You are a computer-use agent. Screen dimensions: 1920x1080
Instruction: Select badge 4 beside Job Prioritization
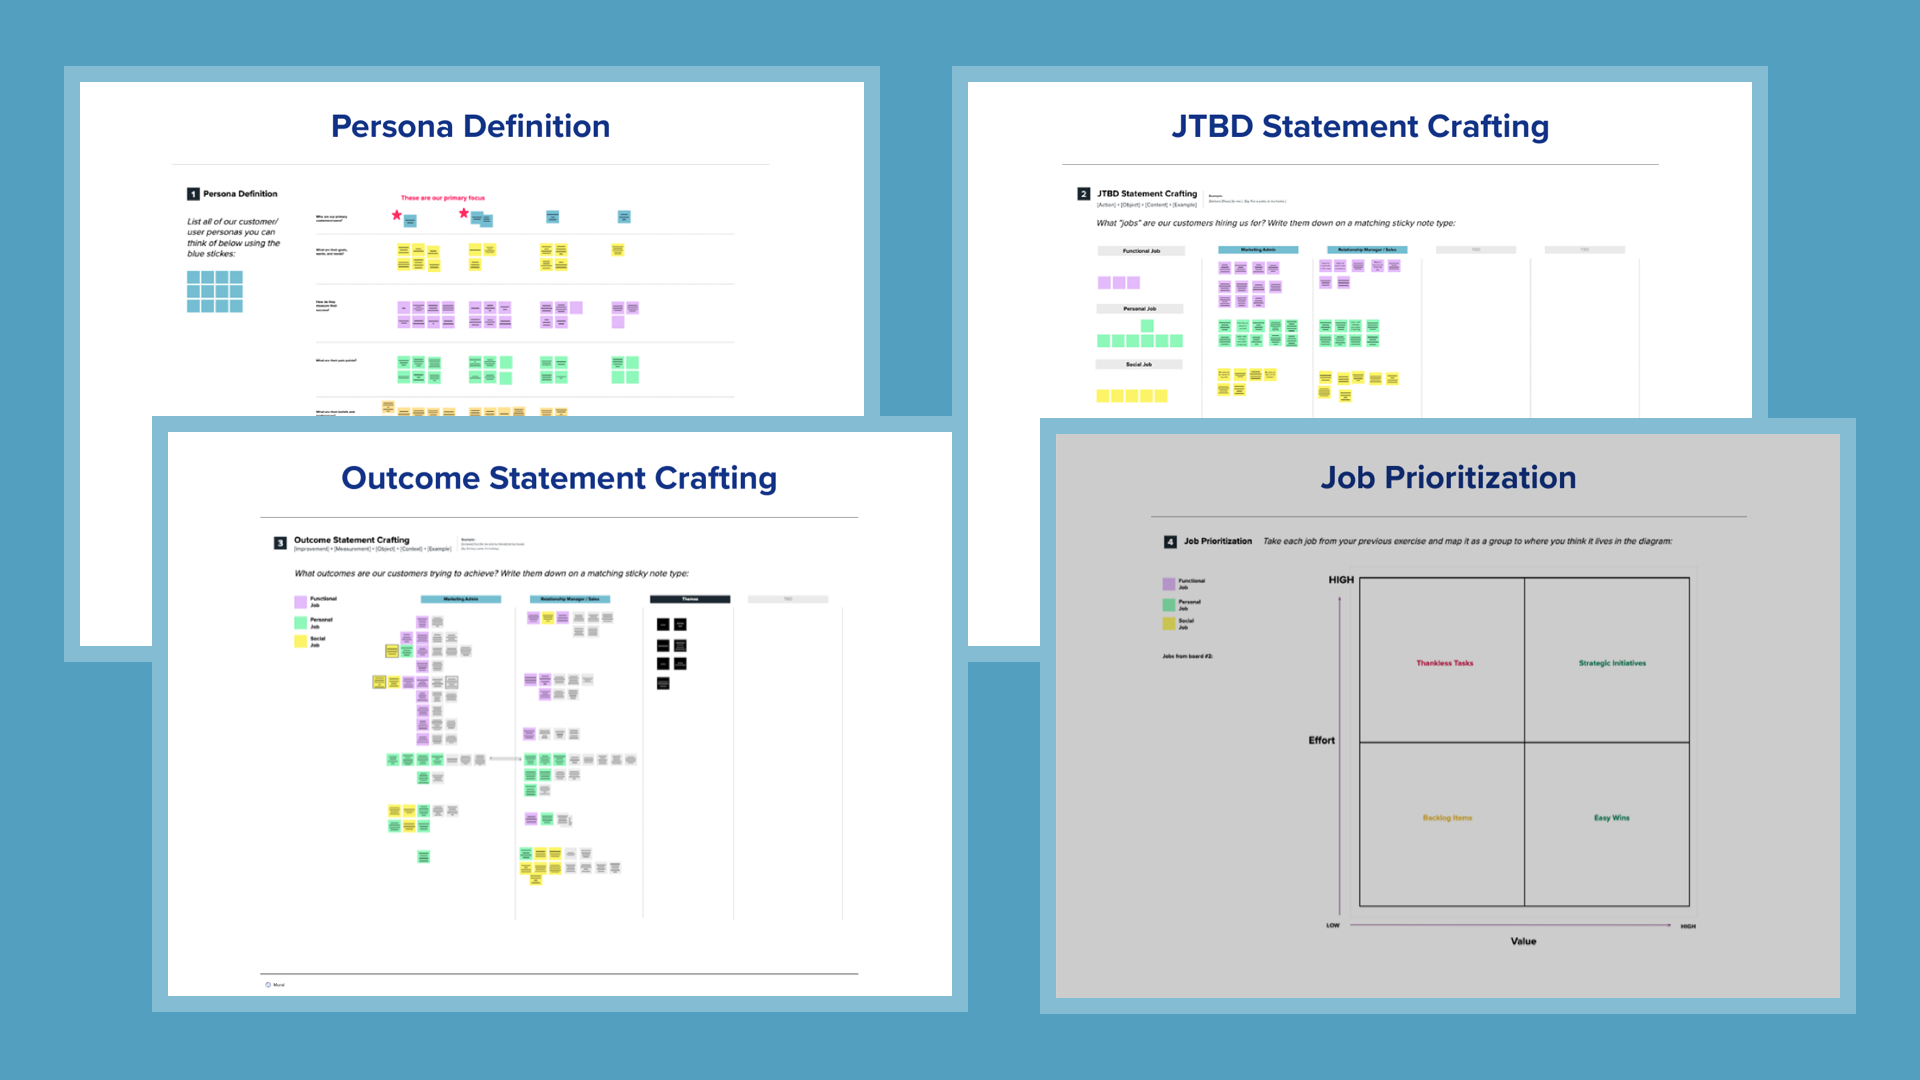(1169, 541)
